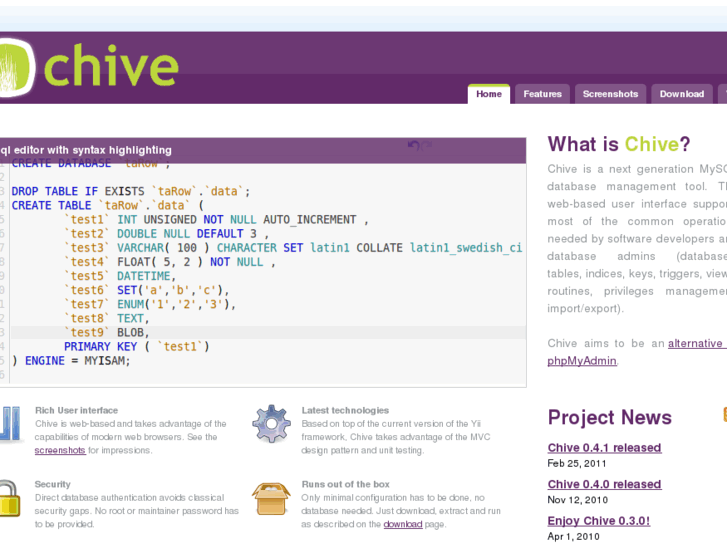This screenshot has height=545, width=727.
Task: Click the ENGINE = MYISAM line
Action: click(x=71, y=361)
